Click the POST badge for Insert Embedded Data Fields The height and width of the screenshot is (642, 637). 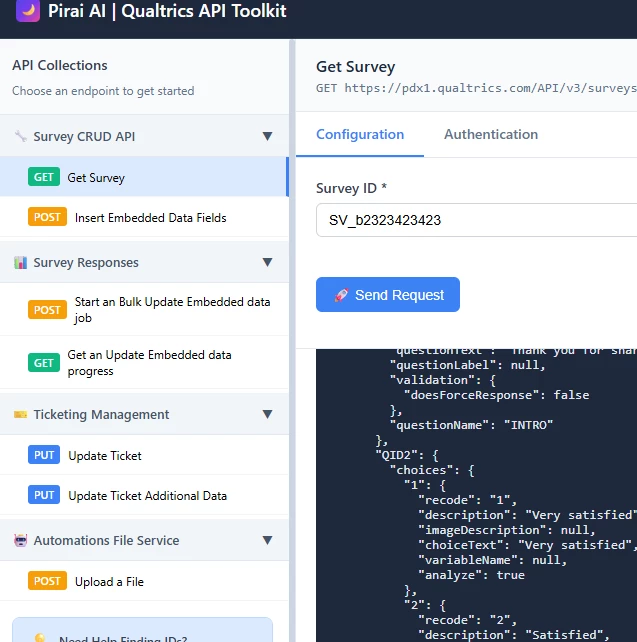tap(47, 217)
